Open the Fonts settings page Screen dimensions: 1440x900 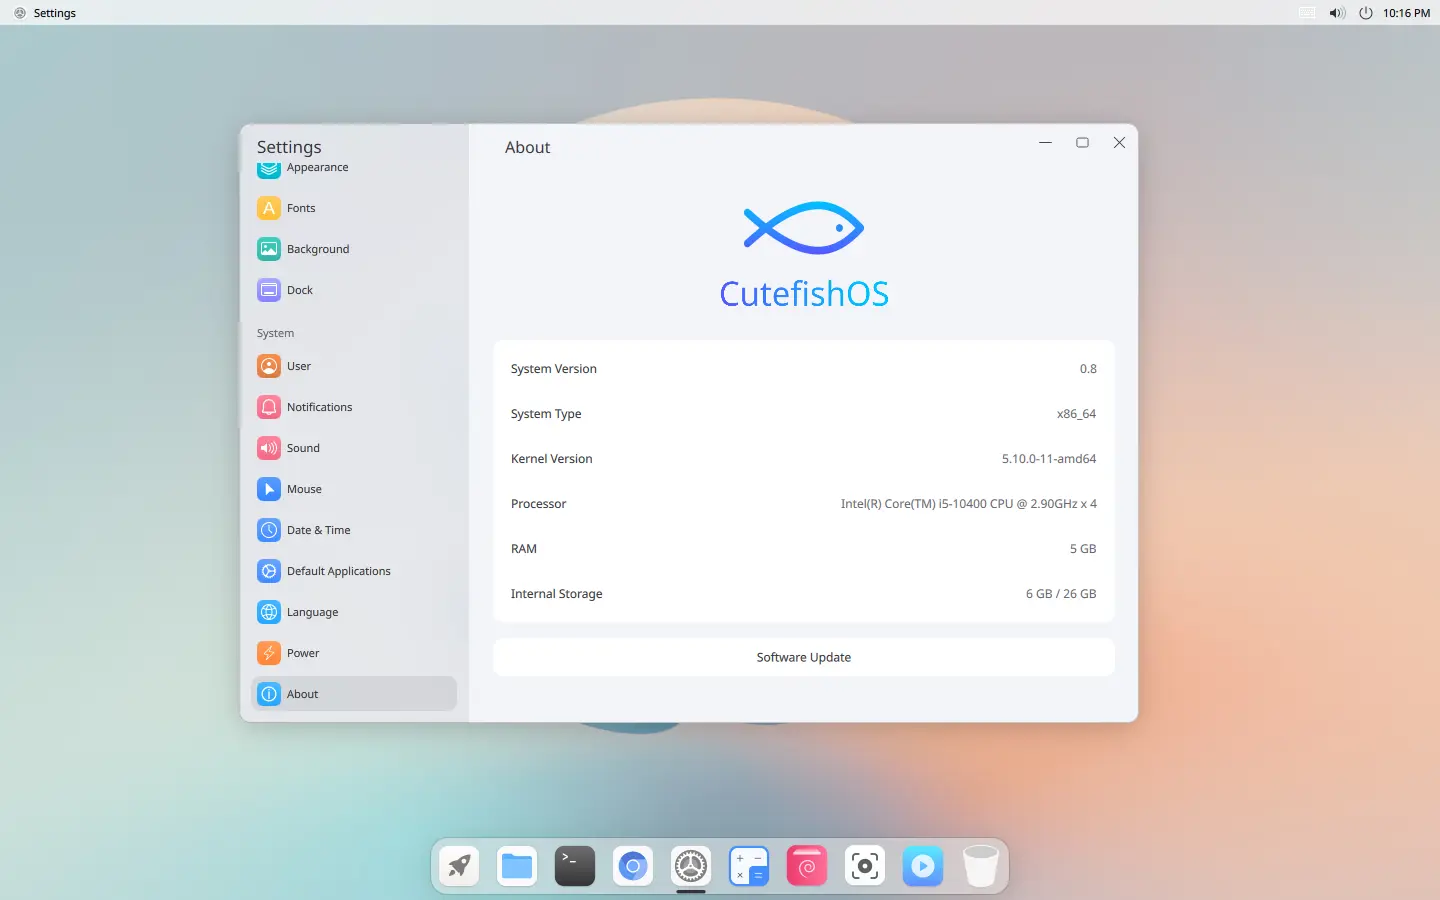click(301, 208)
